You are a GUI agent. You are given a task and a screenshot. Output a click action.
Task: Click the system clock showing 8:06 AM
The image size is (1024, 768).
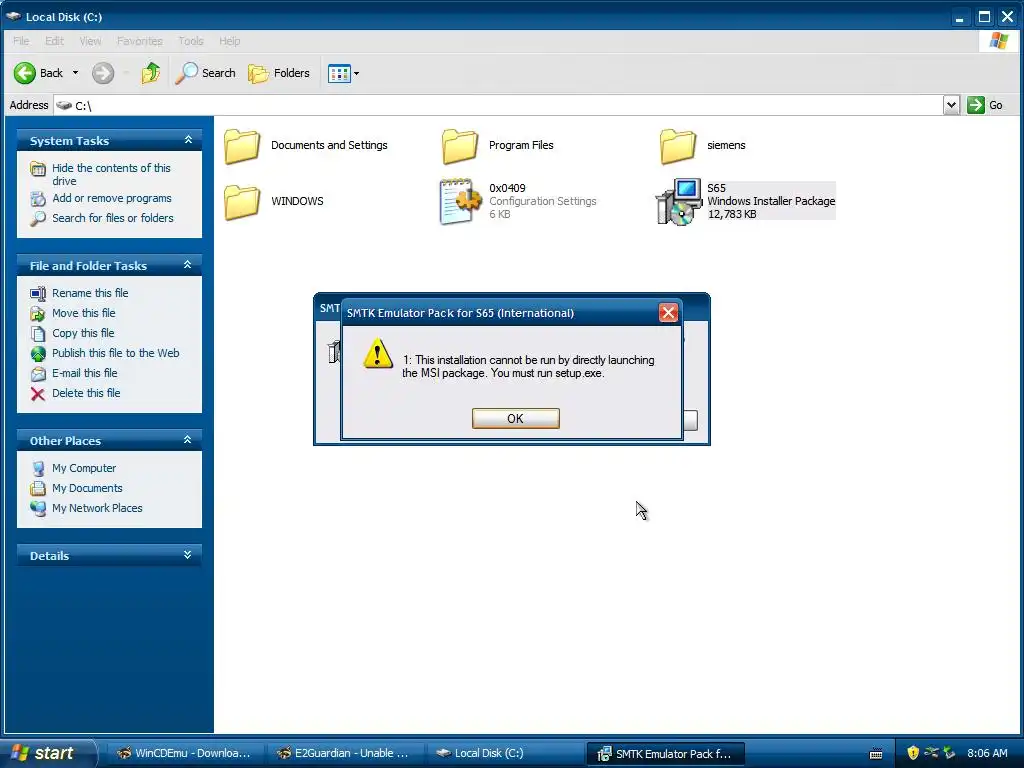987,754
